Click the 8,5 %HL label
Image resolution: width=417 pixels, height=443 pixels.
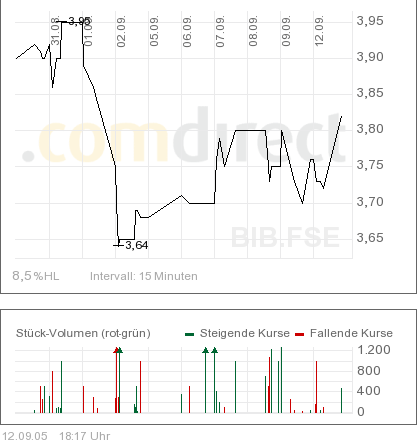(36, 276)
